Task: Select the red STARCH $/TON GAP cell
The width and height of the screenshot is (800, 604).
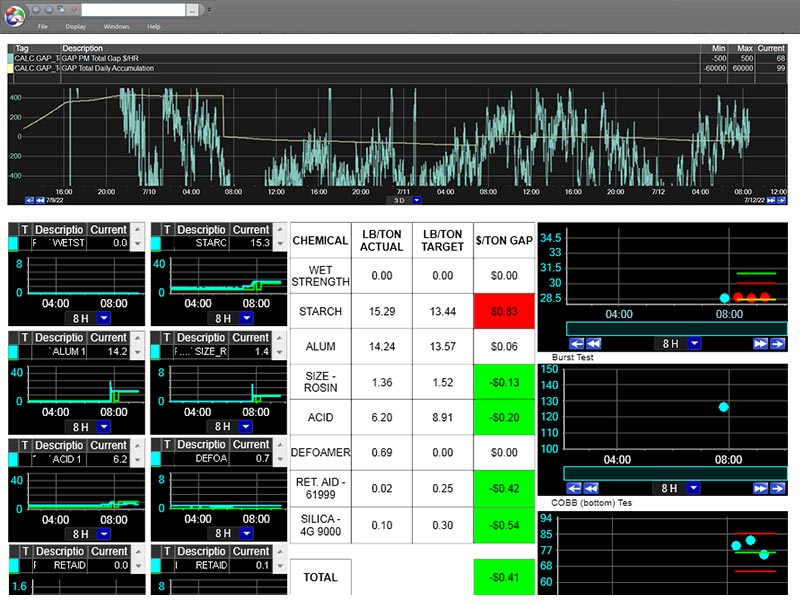Action: click(x=504, y=311)
